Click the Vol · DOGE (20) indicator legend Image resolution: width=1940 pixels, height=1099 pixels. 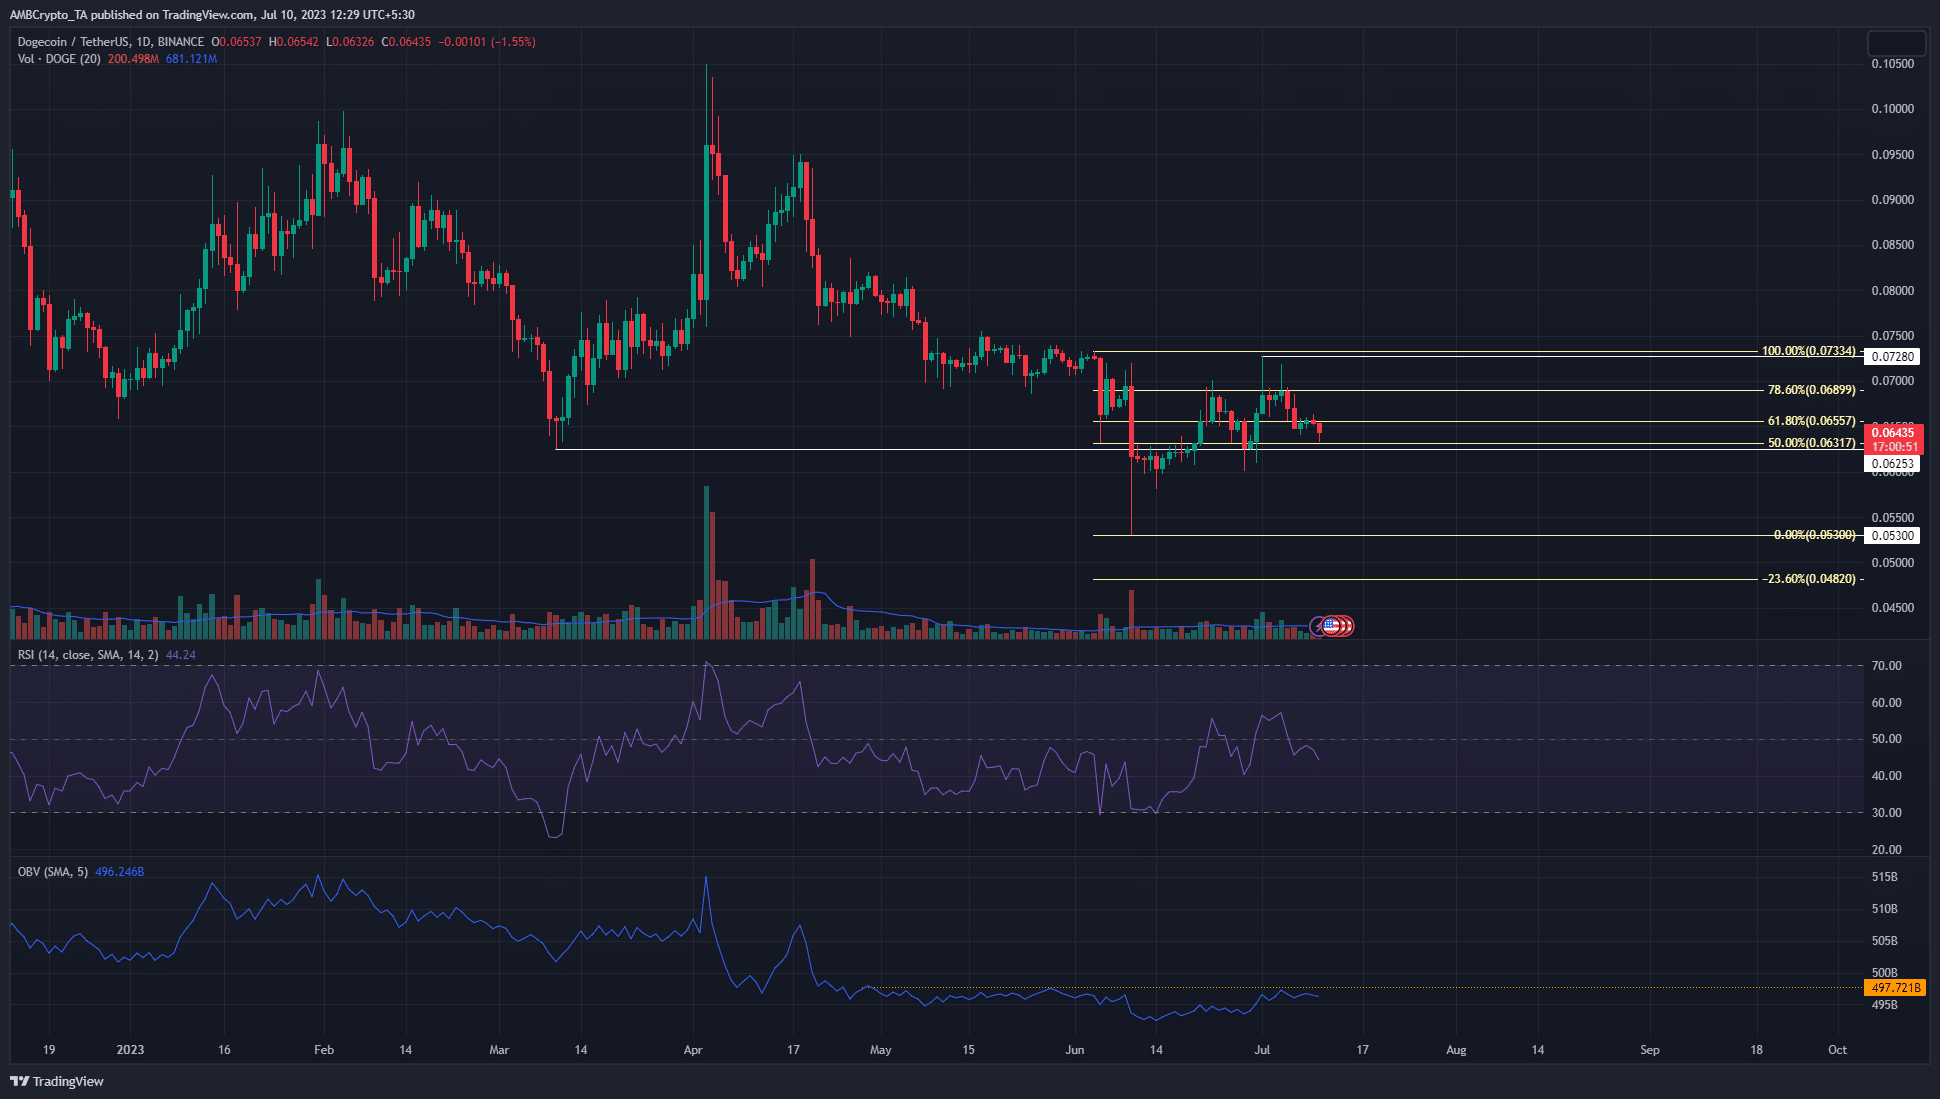tap(59, 59)
